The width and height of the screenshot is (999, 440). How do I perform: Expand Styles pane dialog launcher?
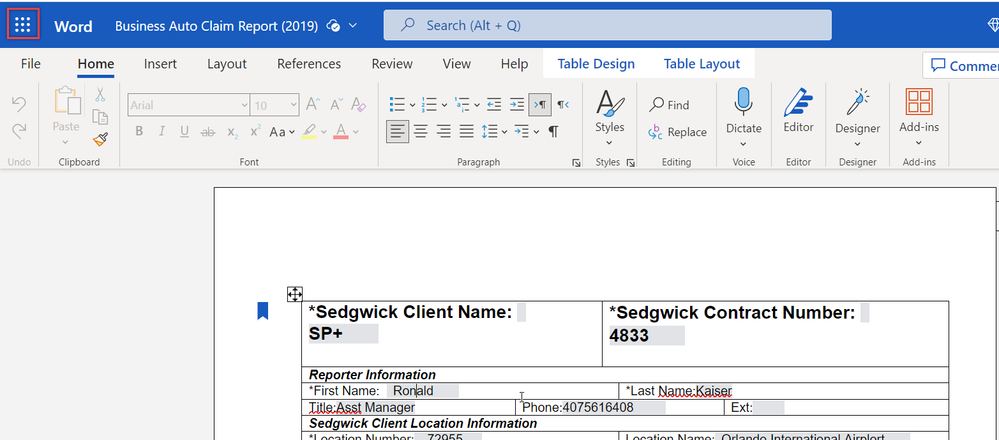tap(631, 163)
